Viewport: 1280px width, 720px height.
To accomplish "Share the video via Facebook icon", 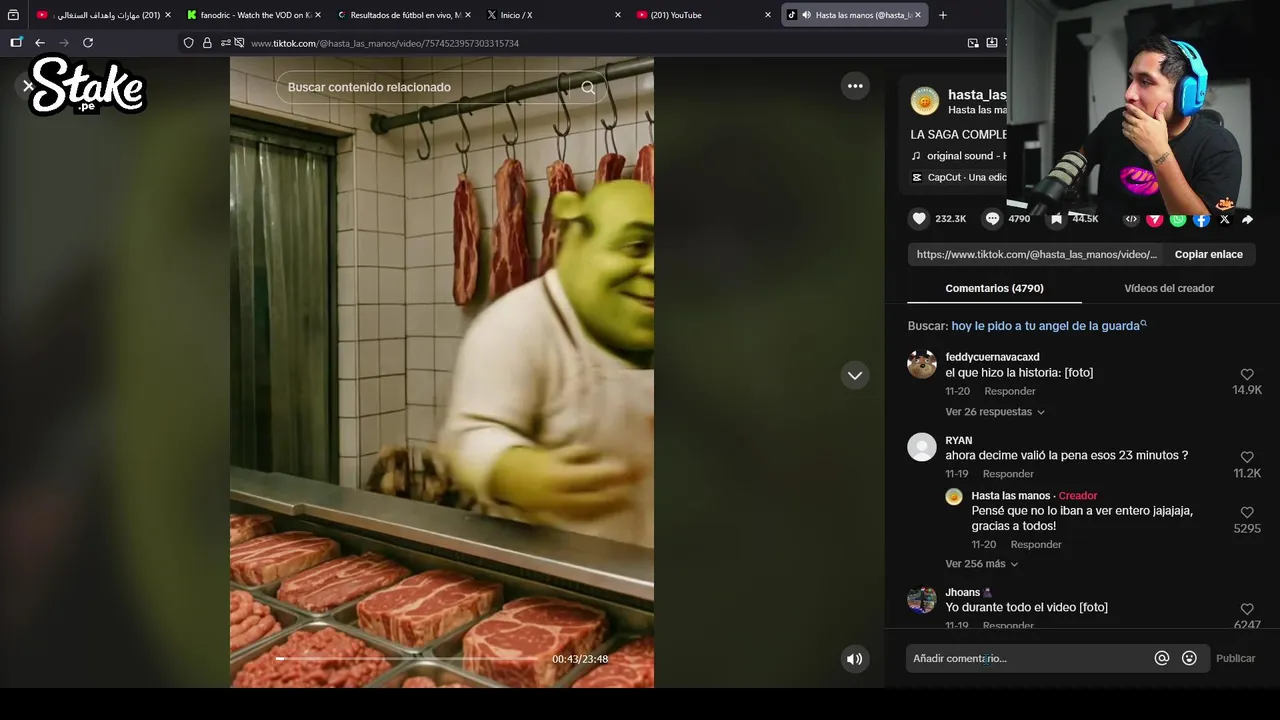I will tap(1201, 219).
